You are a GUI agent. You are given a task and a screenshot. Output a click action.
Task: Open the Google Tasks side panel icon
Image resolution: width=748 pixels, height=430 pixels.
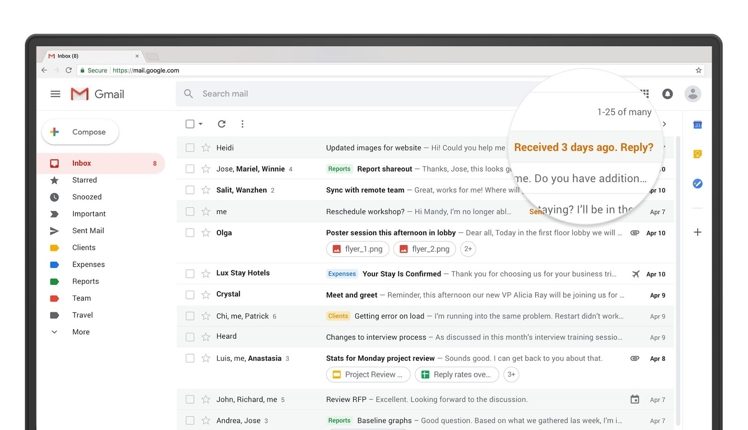697,184
